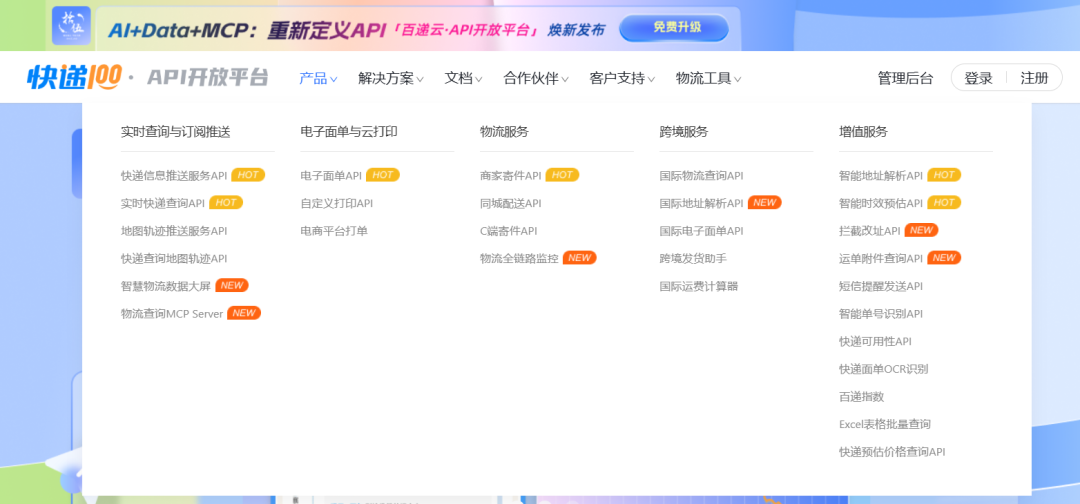Select 国际地址解析API

[701, 203]
